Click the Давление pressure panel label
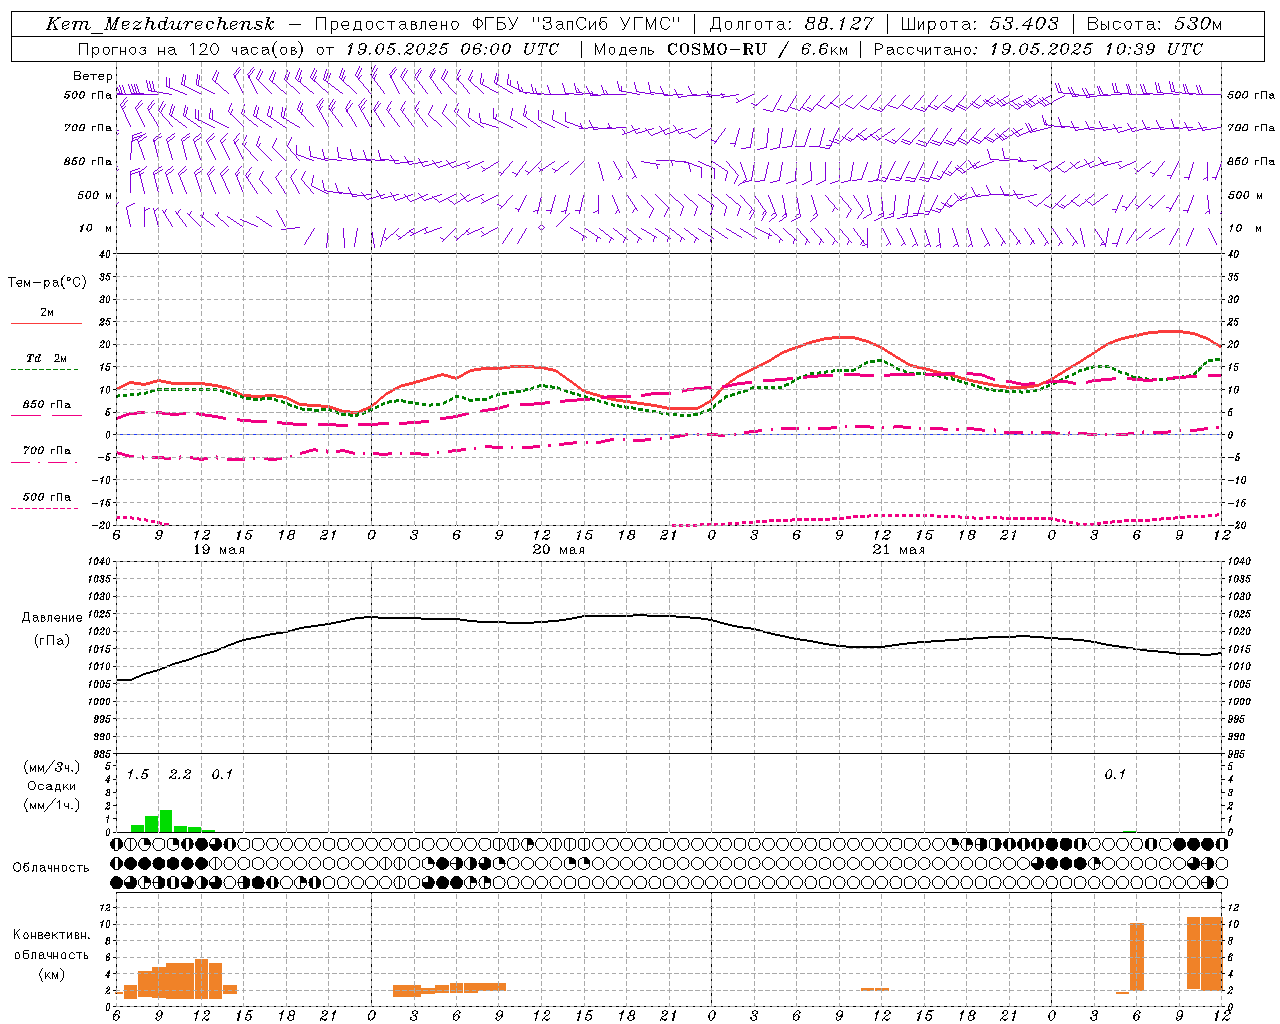The height and width of the screenshot is (1024, 1280). click(x=52, y=618)
